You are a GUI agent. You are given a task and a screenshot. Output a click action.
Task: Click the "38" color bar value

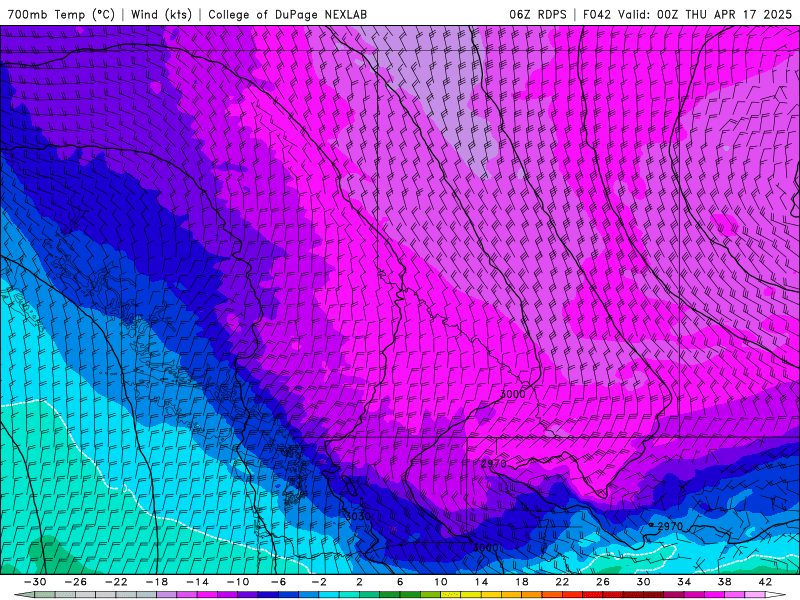724,582
